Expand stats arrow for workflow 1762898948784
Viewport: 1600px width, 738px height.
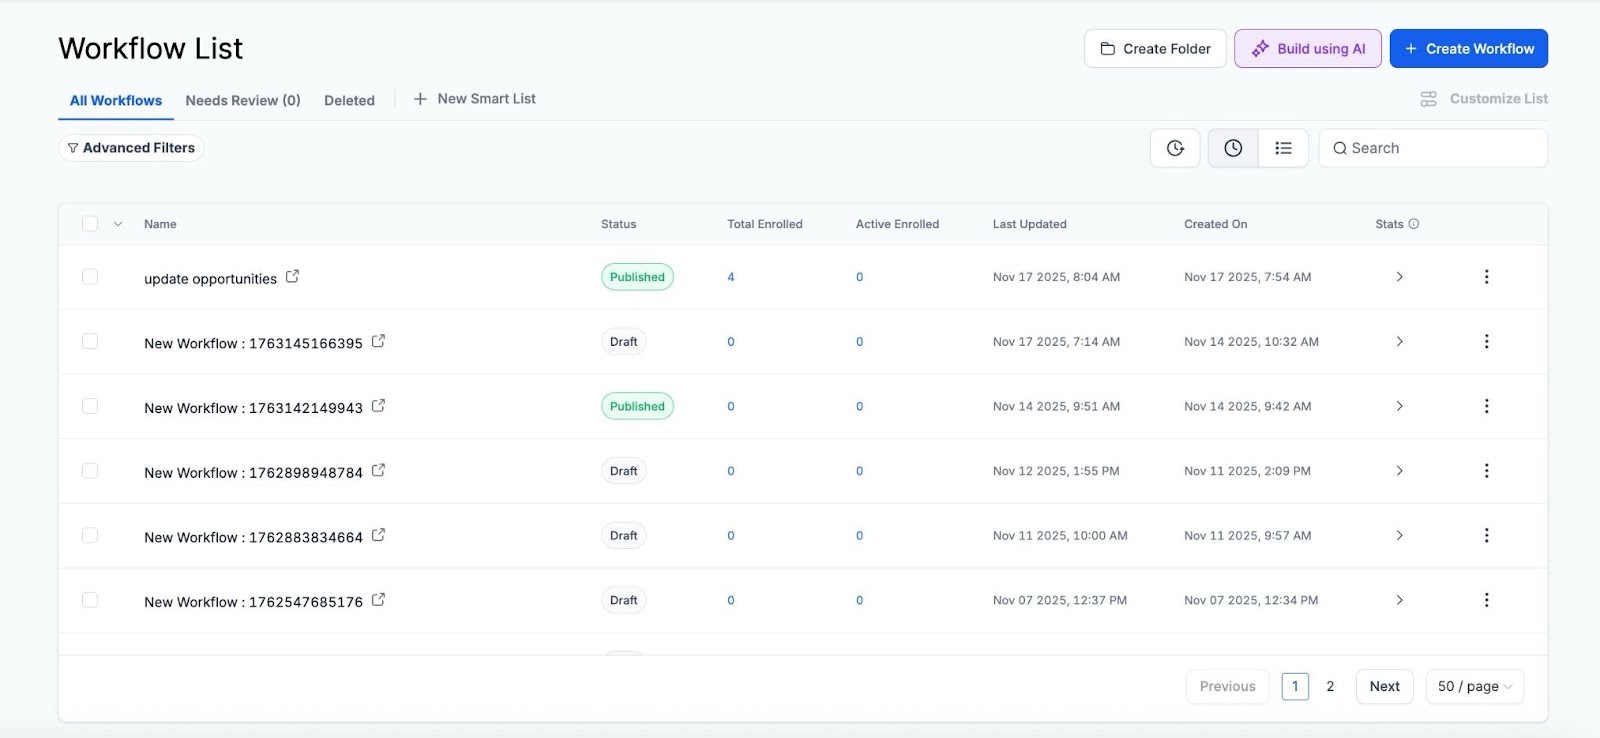(1399, 471)
